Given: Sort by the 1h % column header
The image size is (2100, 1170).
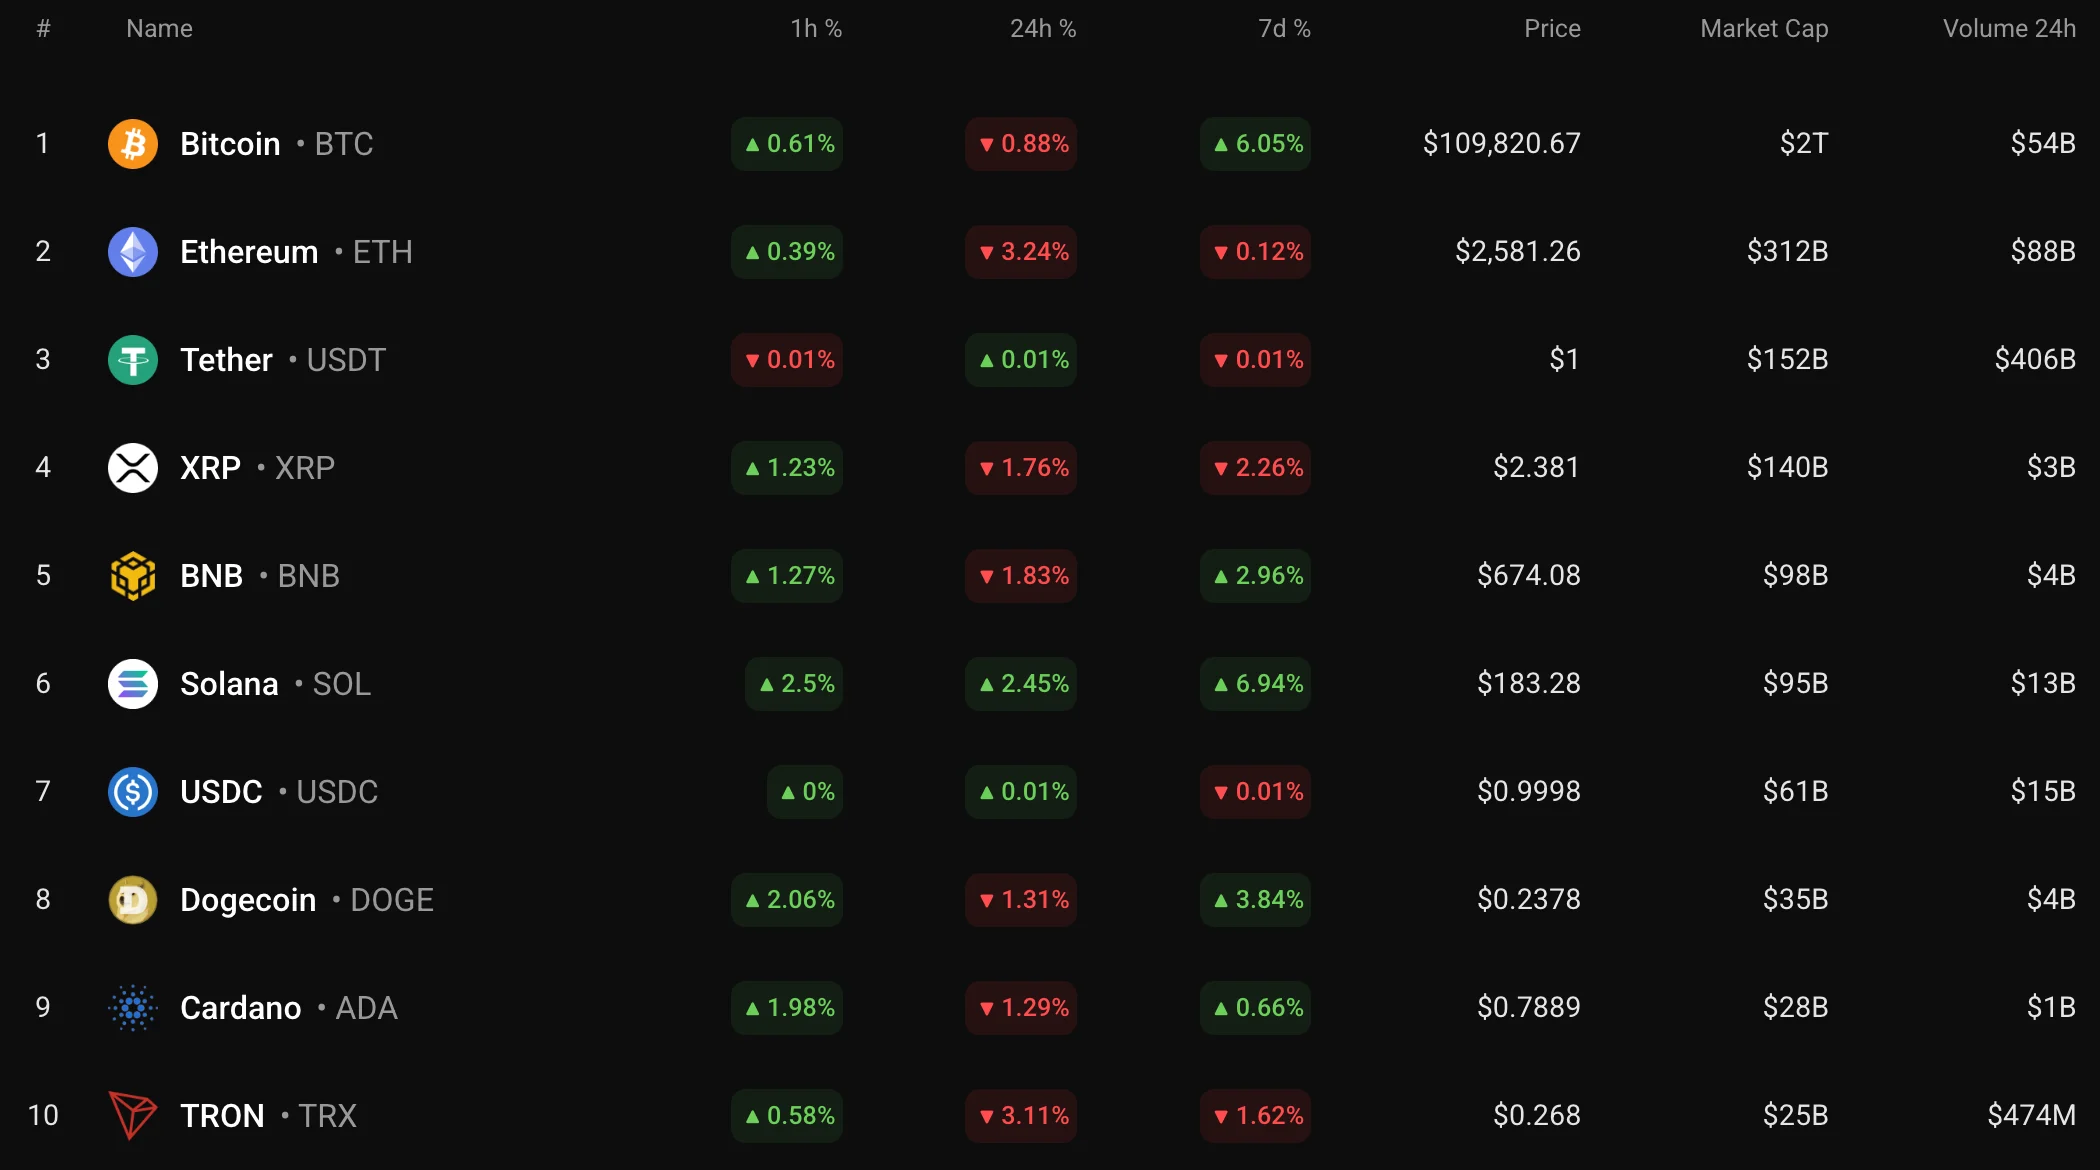Looking at the screenshot, I should pyautogui.click(x=816, y=29).
